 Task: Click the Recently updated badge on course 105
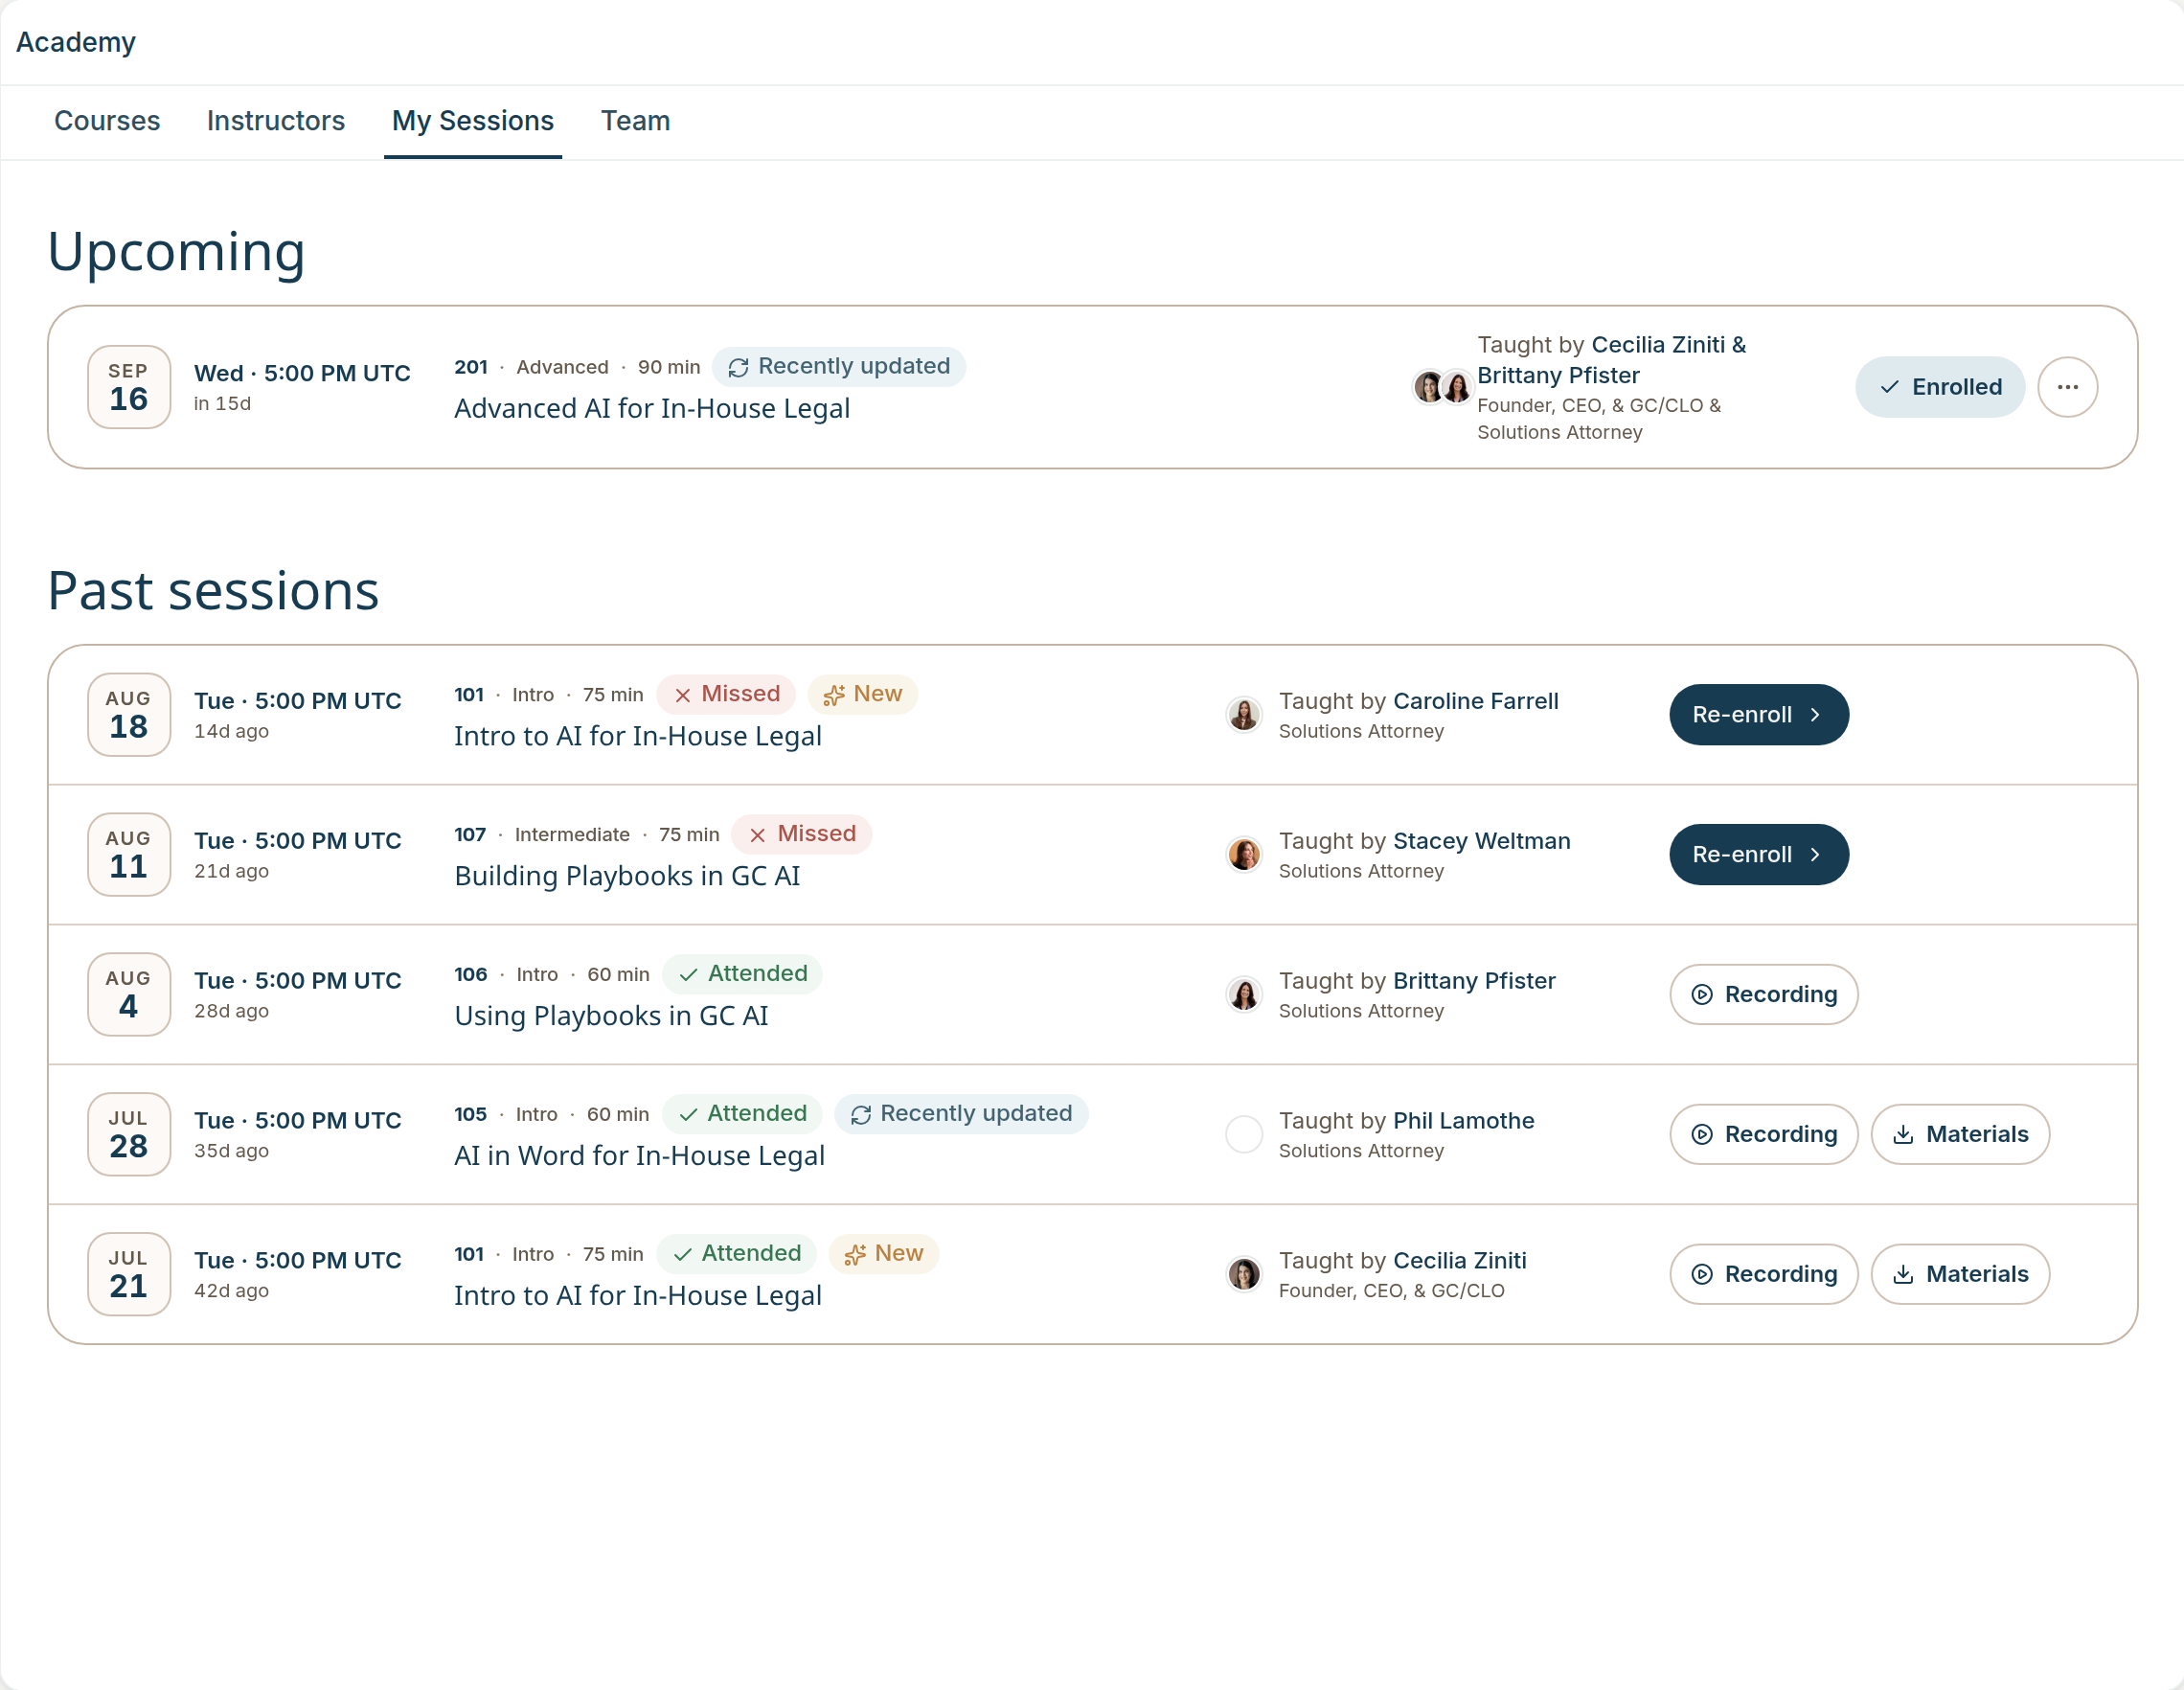click(962, 1114)
